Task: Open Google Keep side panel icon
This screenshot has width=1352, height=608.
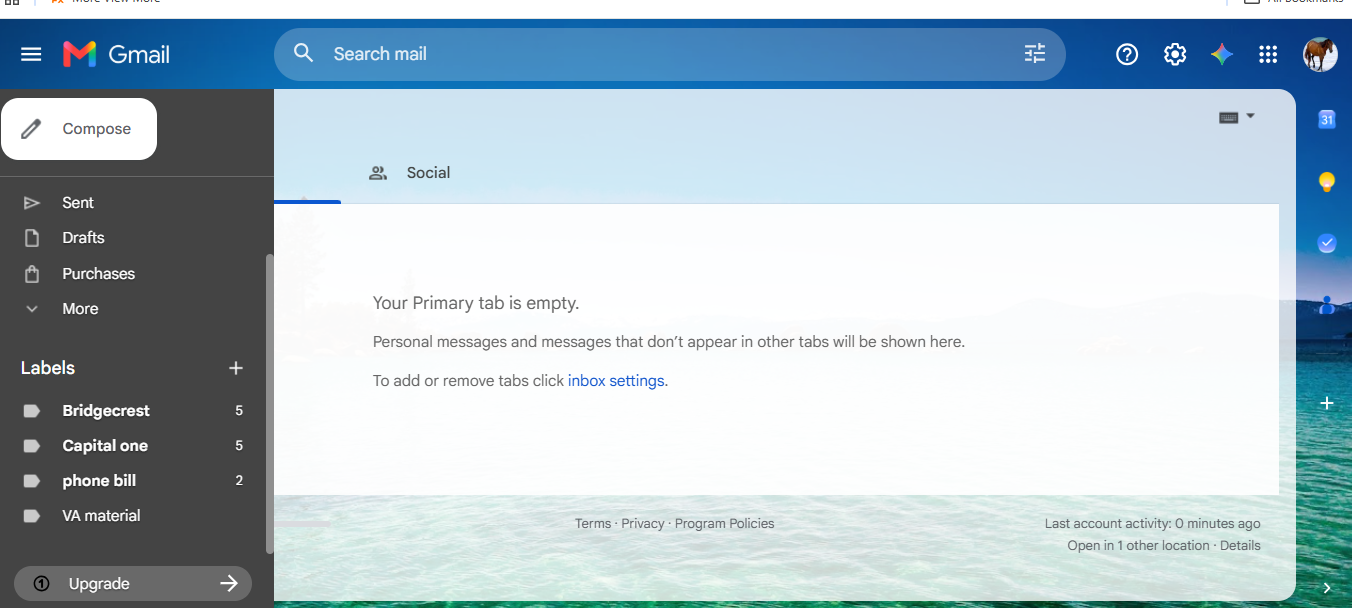Action: pyautogui.click(x=1327, y=182)
